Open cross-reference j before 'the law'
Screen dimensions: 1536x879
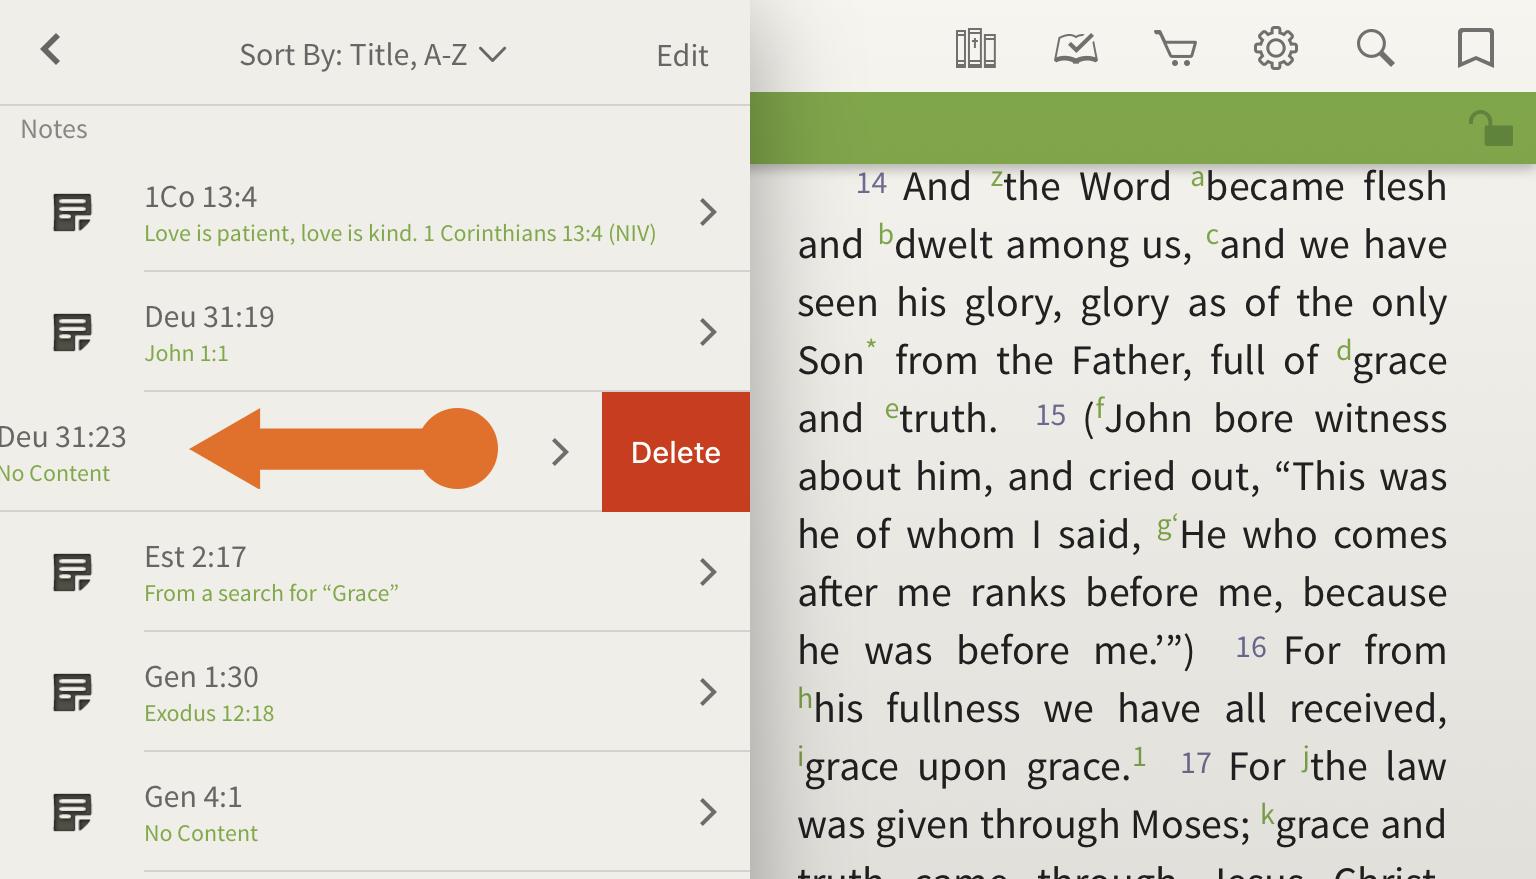click(1306, 758)
